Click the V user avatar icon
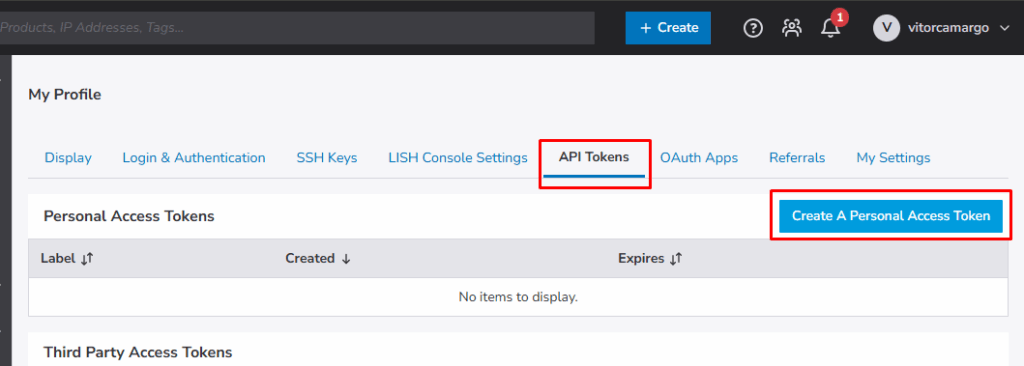1024x366 pixels. point(886,28)
